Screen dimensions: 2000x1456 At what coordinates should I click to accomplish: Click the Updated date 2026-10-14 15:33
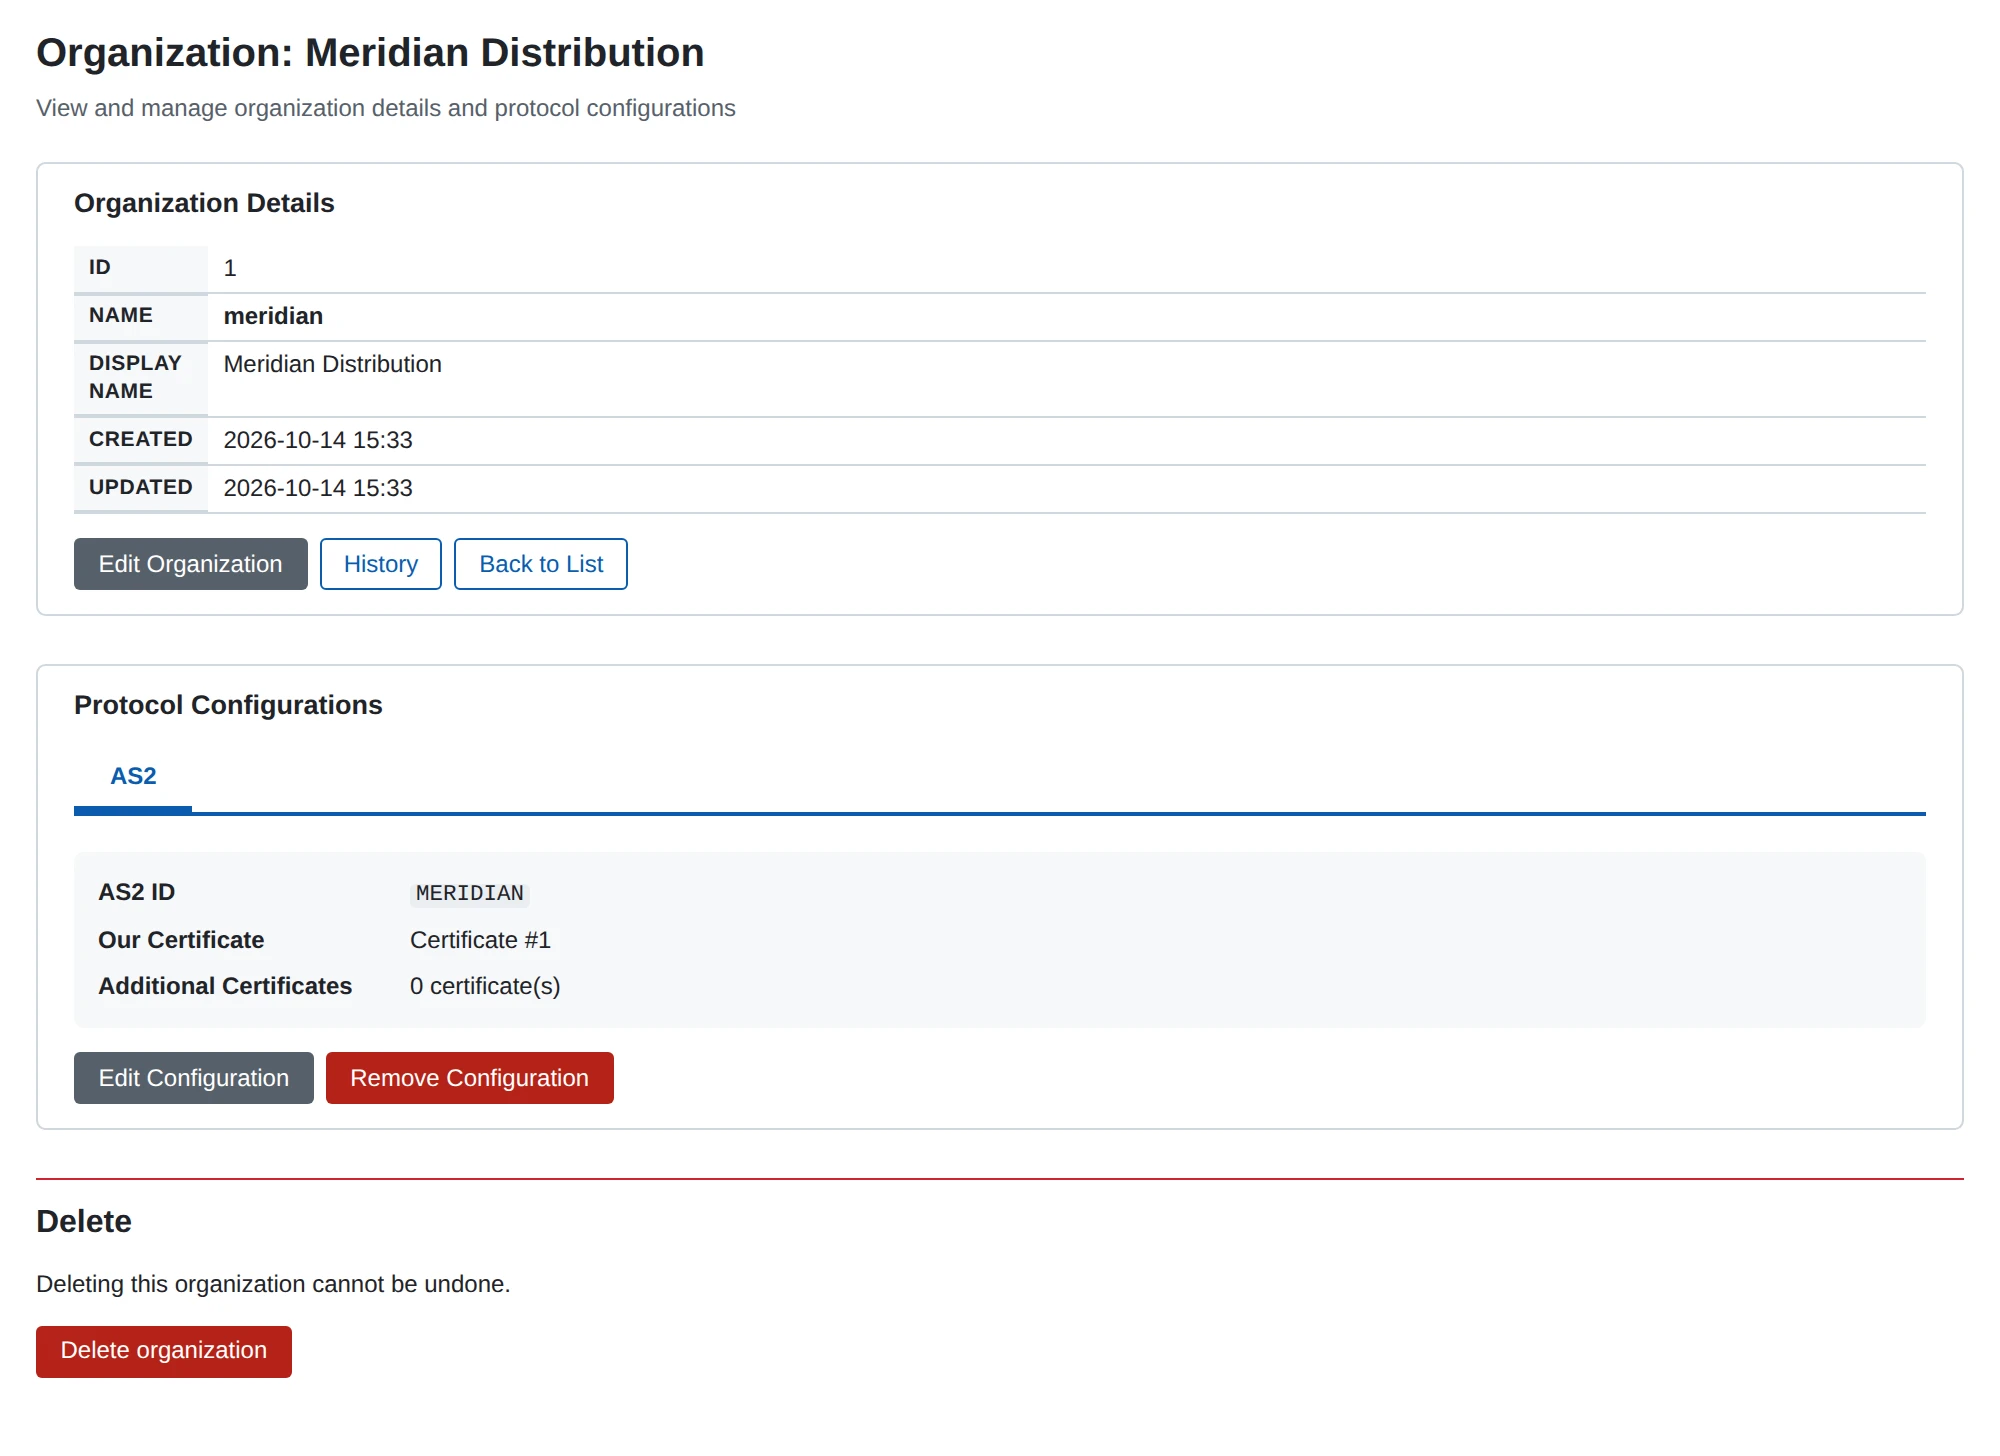318,488
